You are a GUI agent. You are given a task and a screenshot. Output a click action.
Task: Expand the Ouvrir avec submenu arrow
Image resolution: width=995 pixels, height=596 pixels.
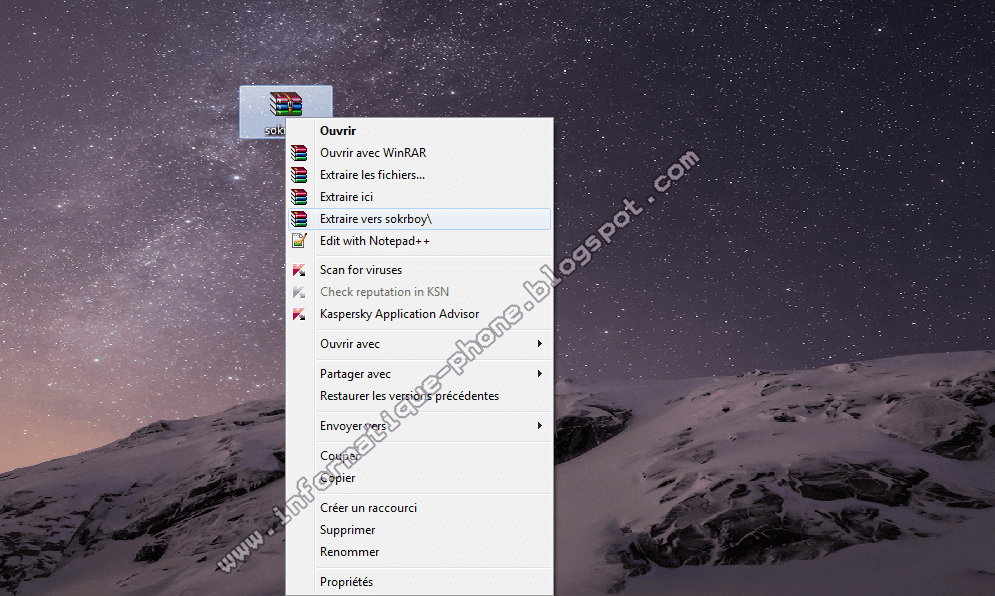(x=539, y=343)
